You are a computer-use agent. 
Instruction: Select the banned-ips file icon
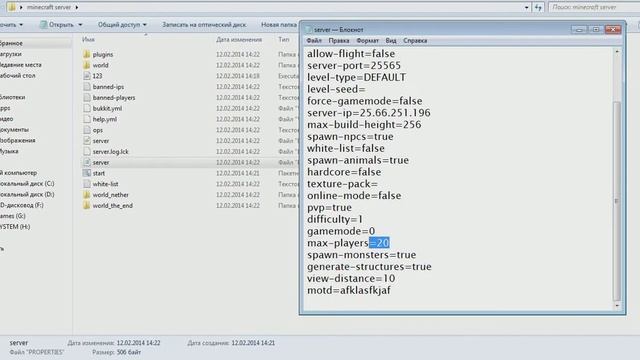tap(87, 87)
